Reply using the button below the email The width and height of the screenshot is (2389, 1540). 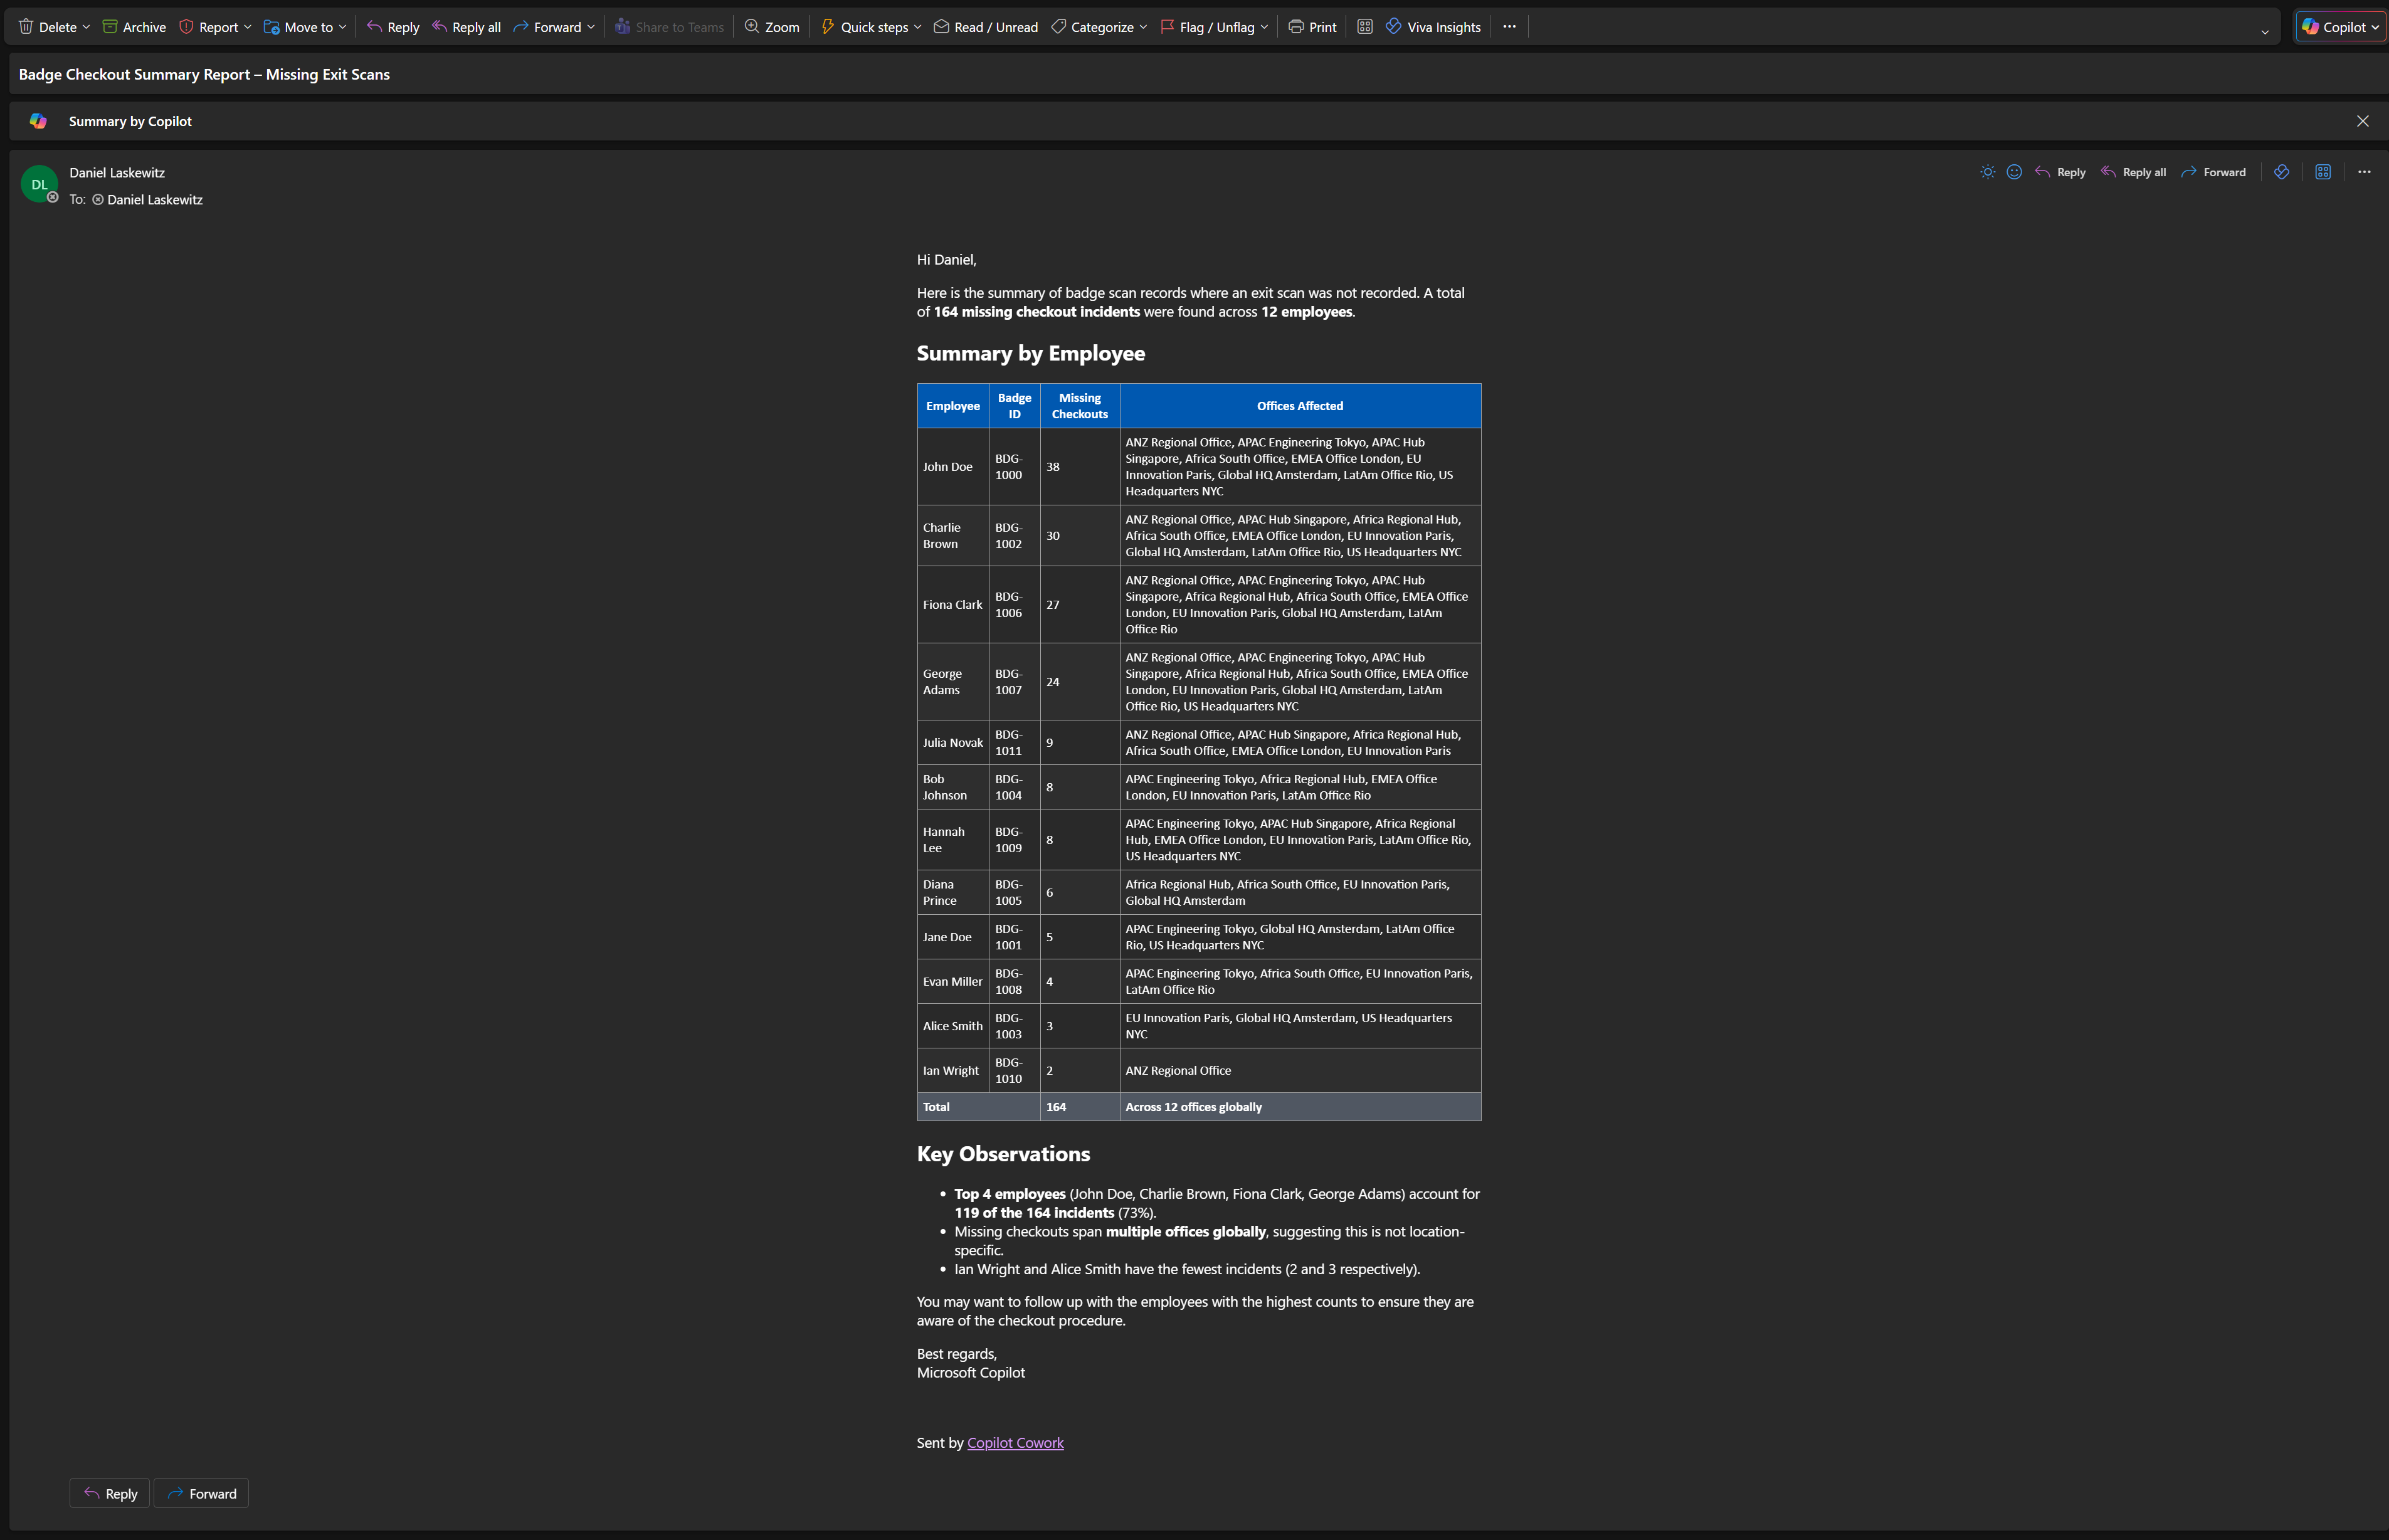coord(108,1493)
